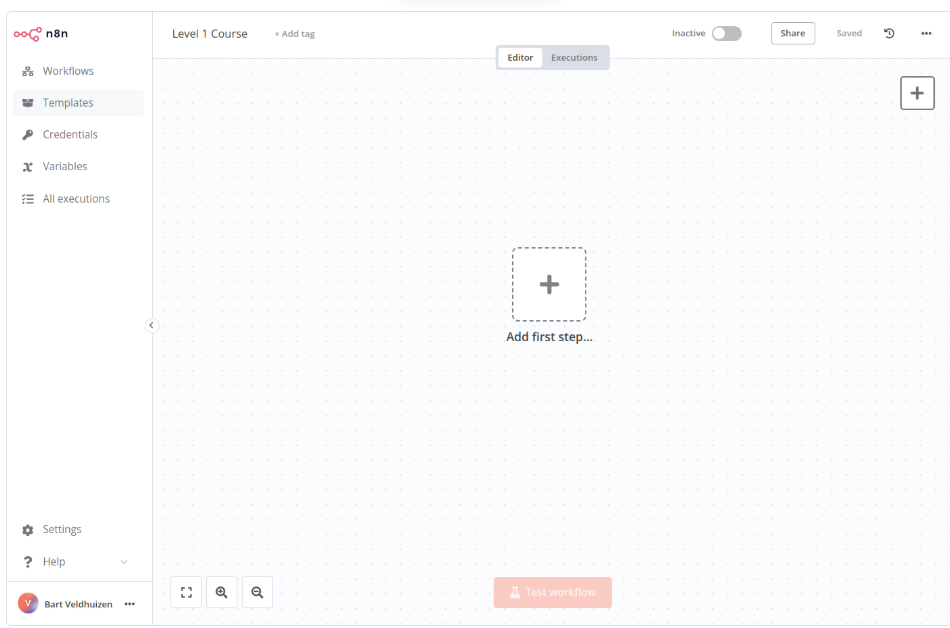
Task: Open workflow version history
Action: pos(889,33)
